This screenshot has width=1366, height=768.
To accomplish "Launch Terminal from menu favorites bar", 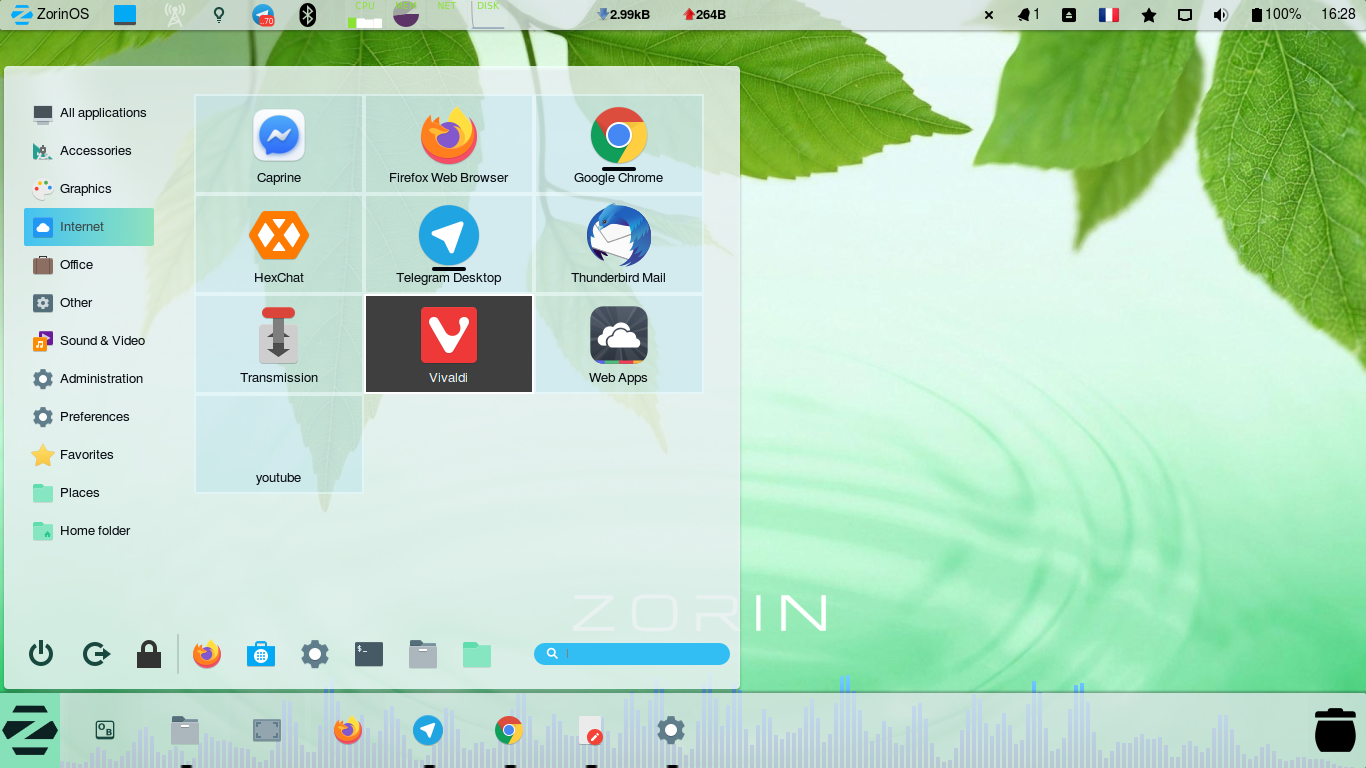I will (369, 654).
